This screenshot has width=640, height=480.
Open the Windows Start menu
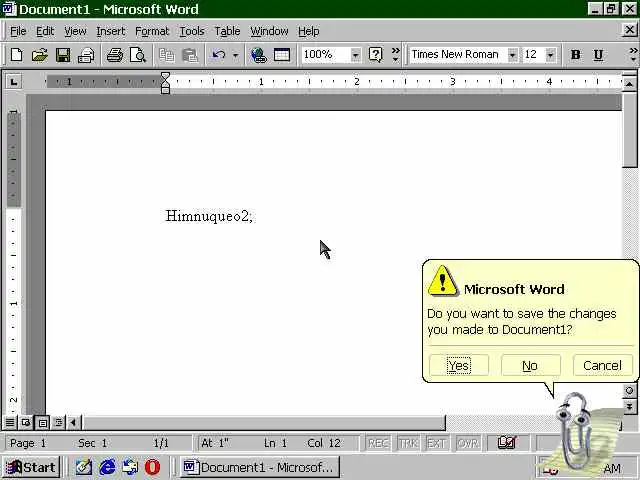[31, 467]
